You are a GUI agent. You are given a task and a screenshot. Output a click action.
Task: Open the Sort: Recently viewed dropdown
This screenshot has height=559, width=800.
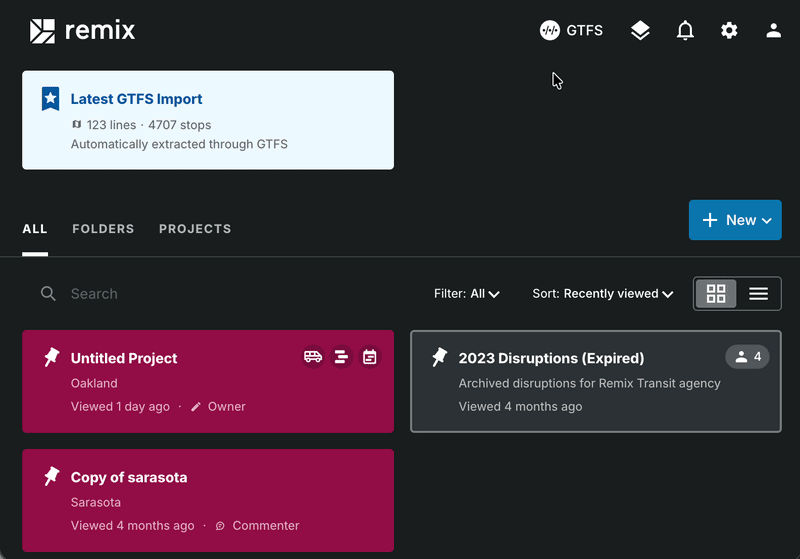pyautogui.click(x=603, y=294)
